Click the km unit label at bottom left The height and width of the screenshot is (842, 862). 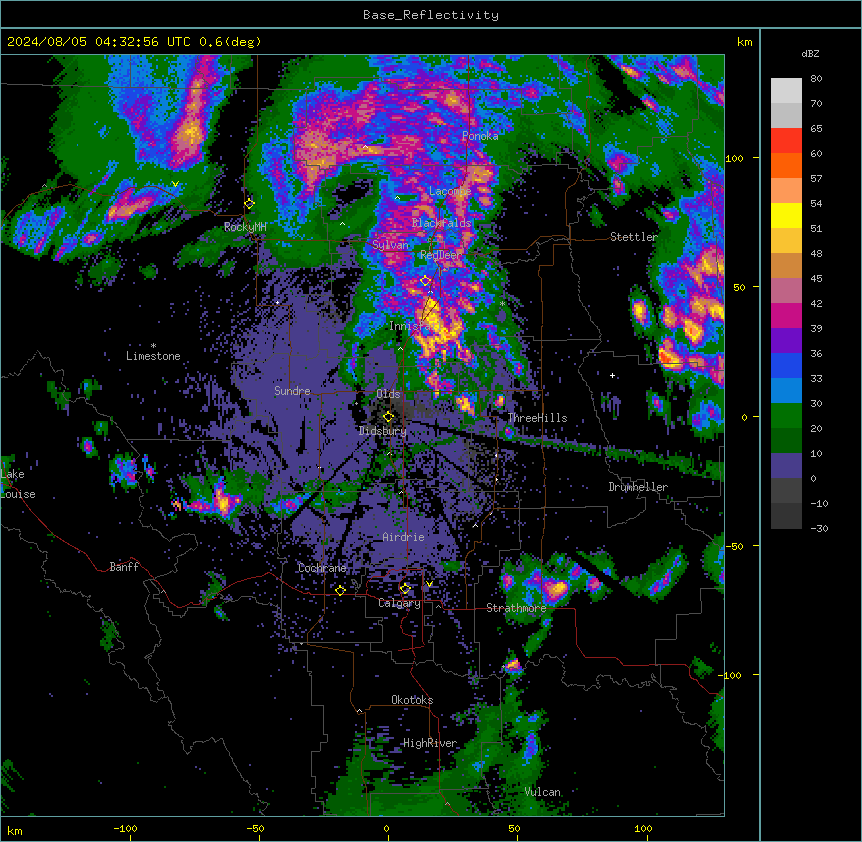(15, 830)
